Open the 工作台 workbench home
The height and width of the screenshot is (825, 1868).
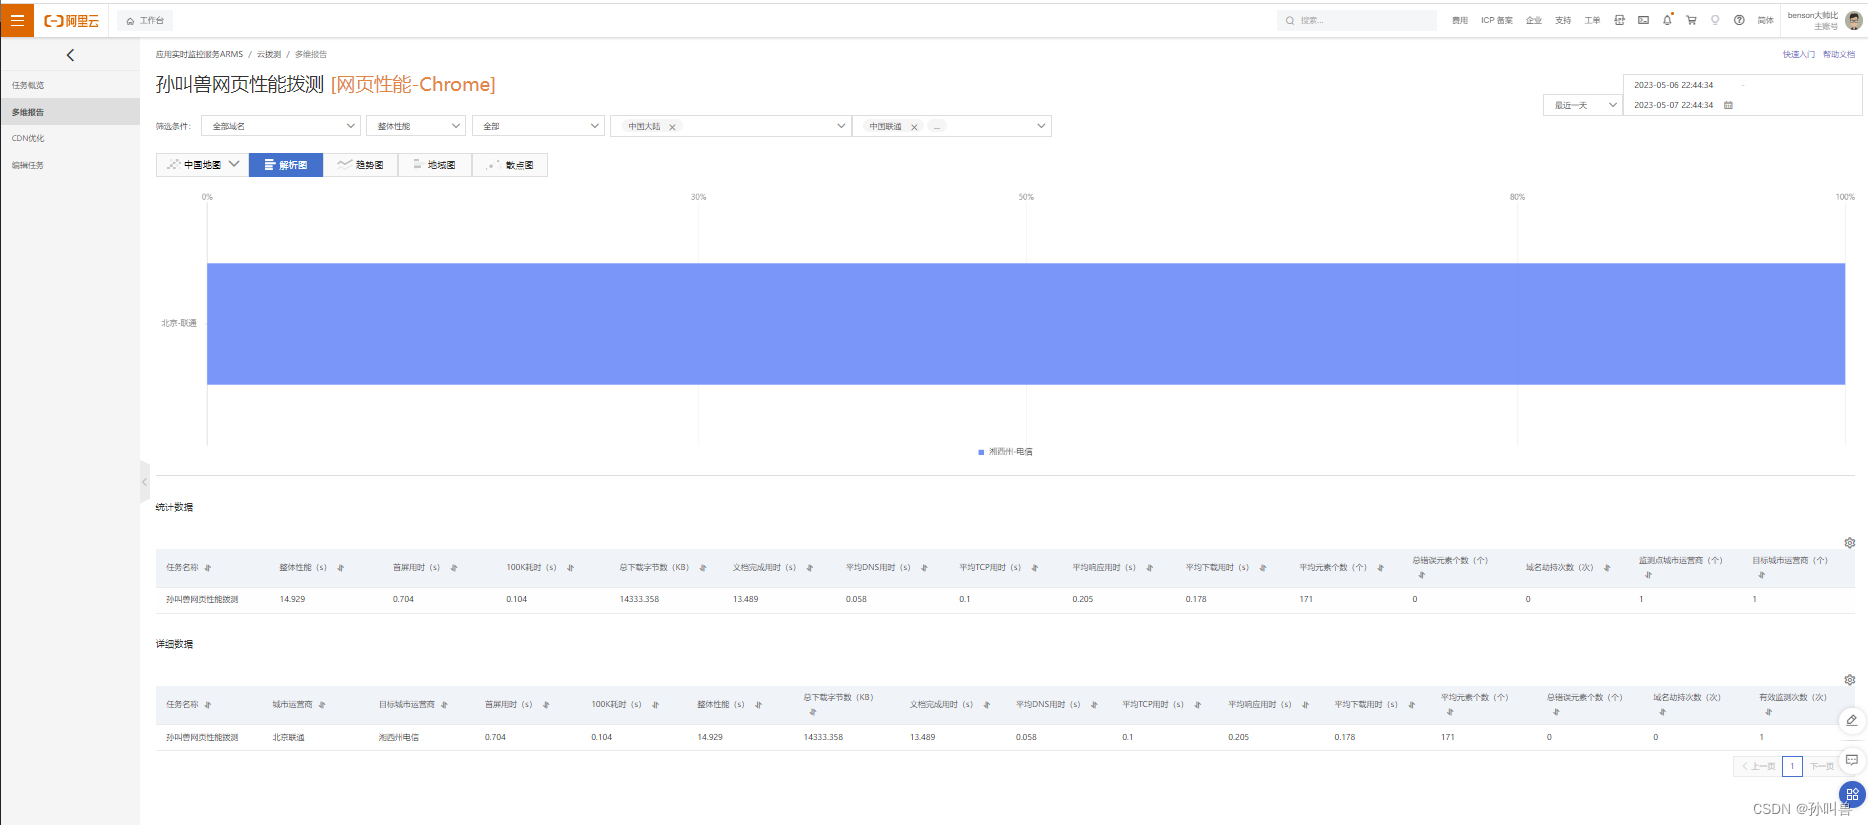tap(145, 20)
